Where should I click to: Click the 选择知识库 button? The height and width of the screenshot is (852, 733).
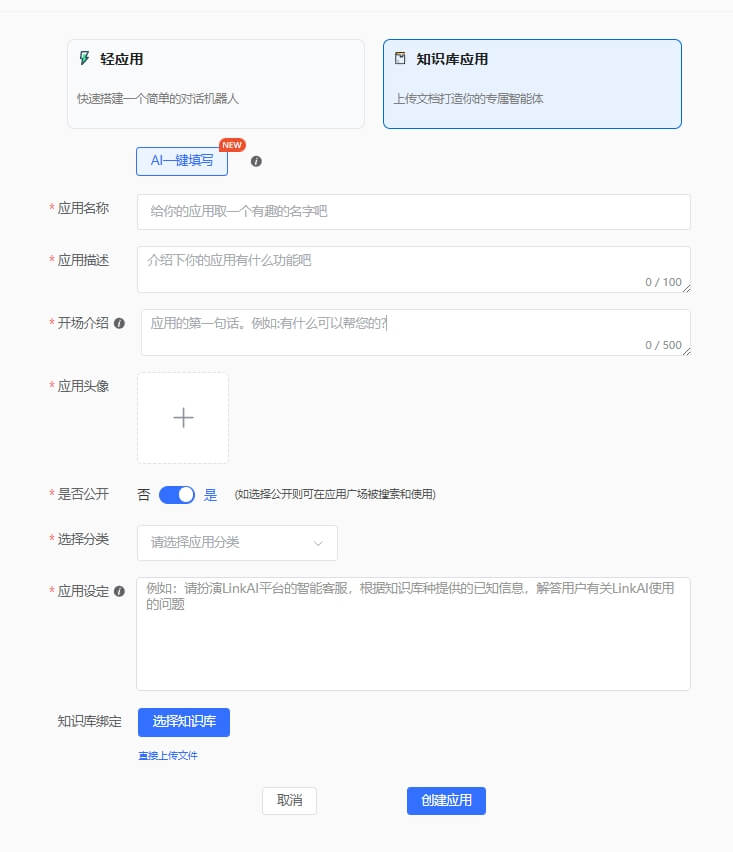pos(184,722)
